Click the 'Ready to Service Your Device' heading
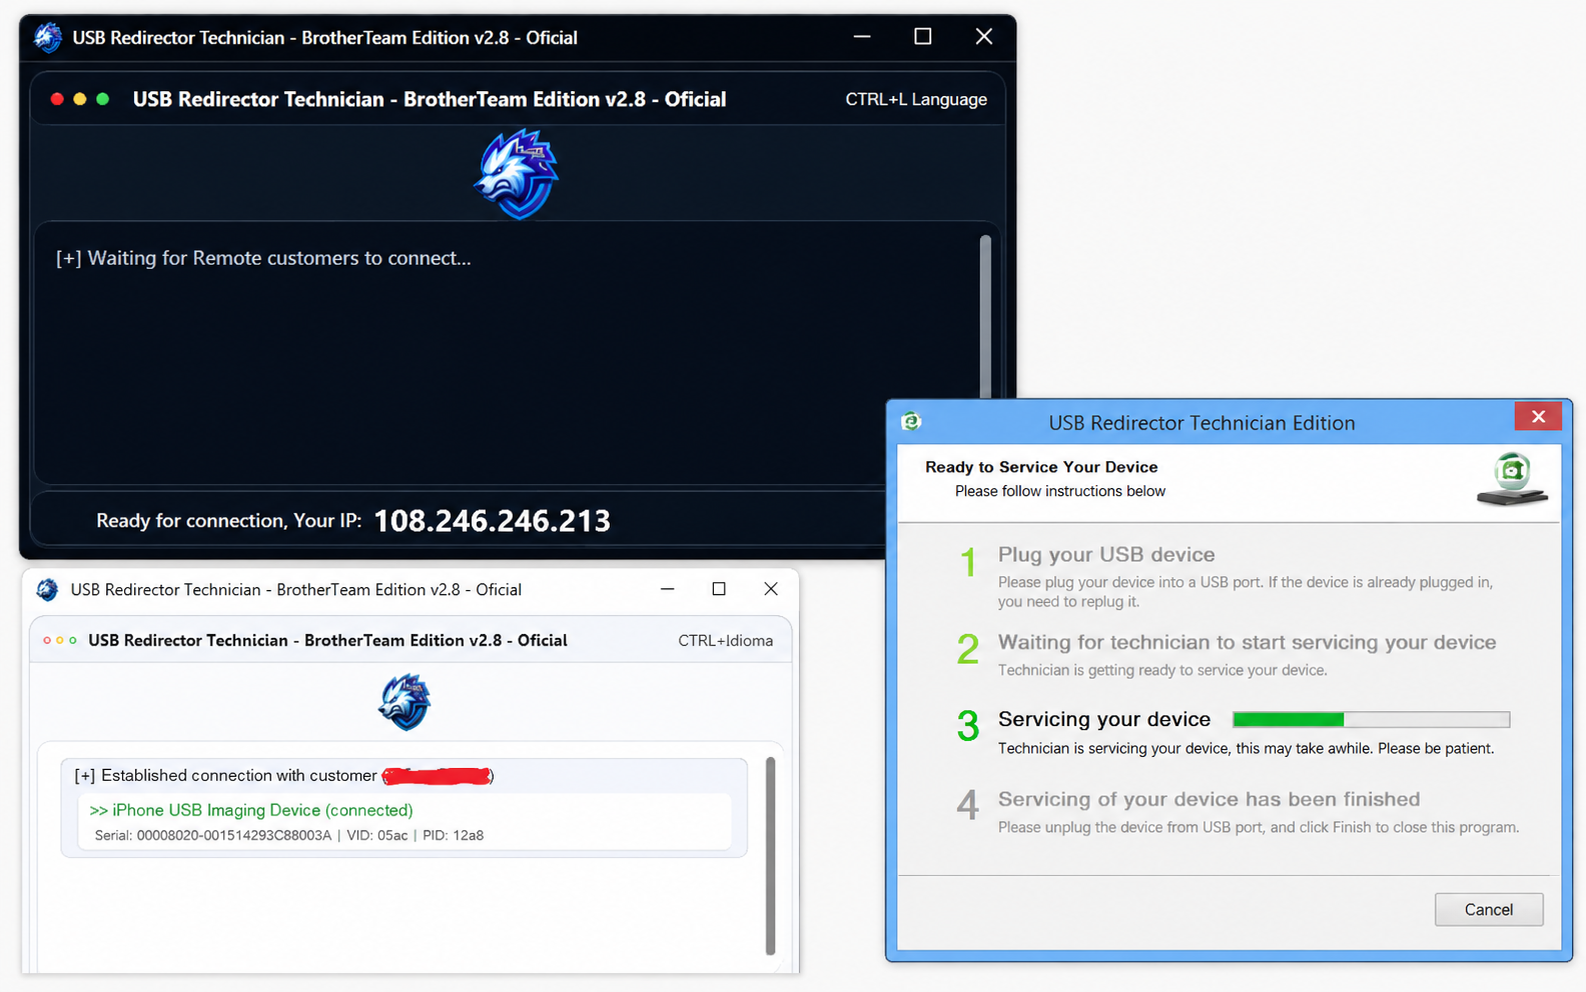 (1041, 467)
